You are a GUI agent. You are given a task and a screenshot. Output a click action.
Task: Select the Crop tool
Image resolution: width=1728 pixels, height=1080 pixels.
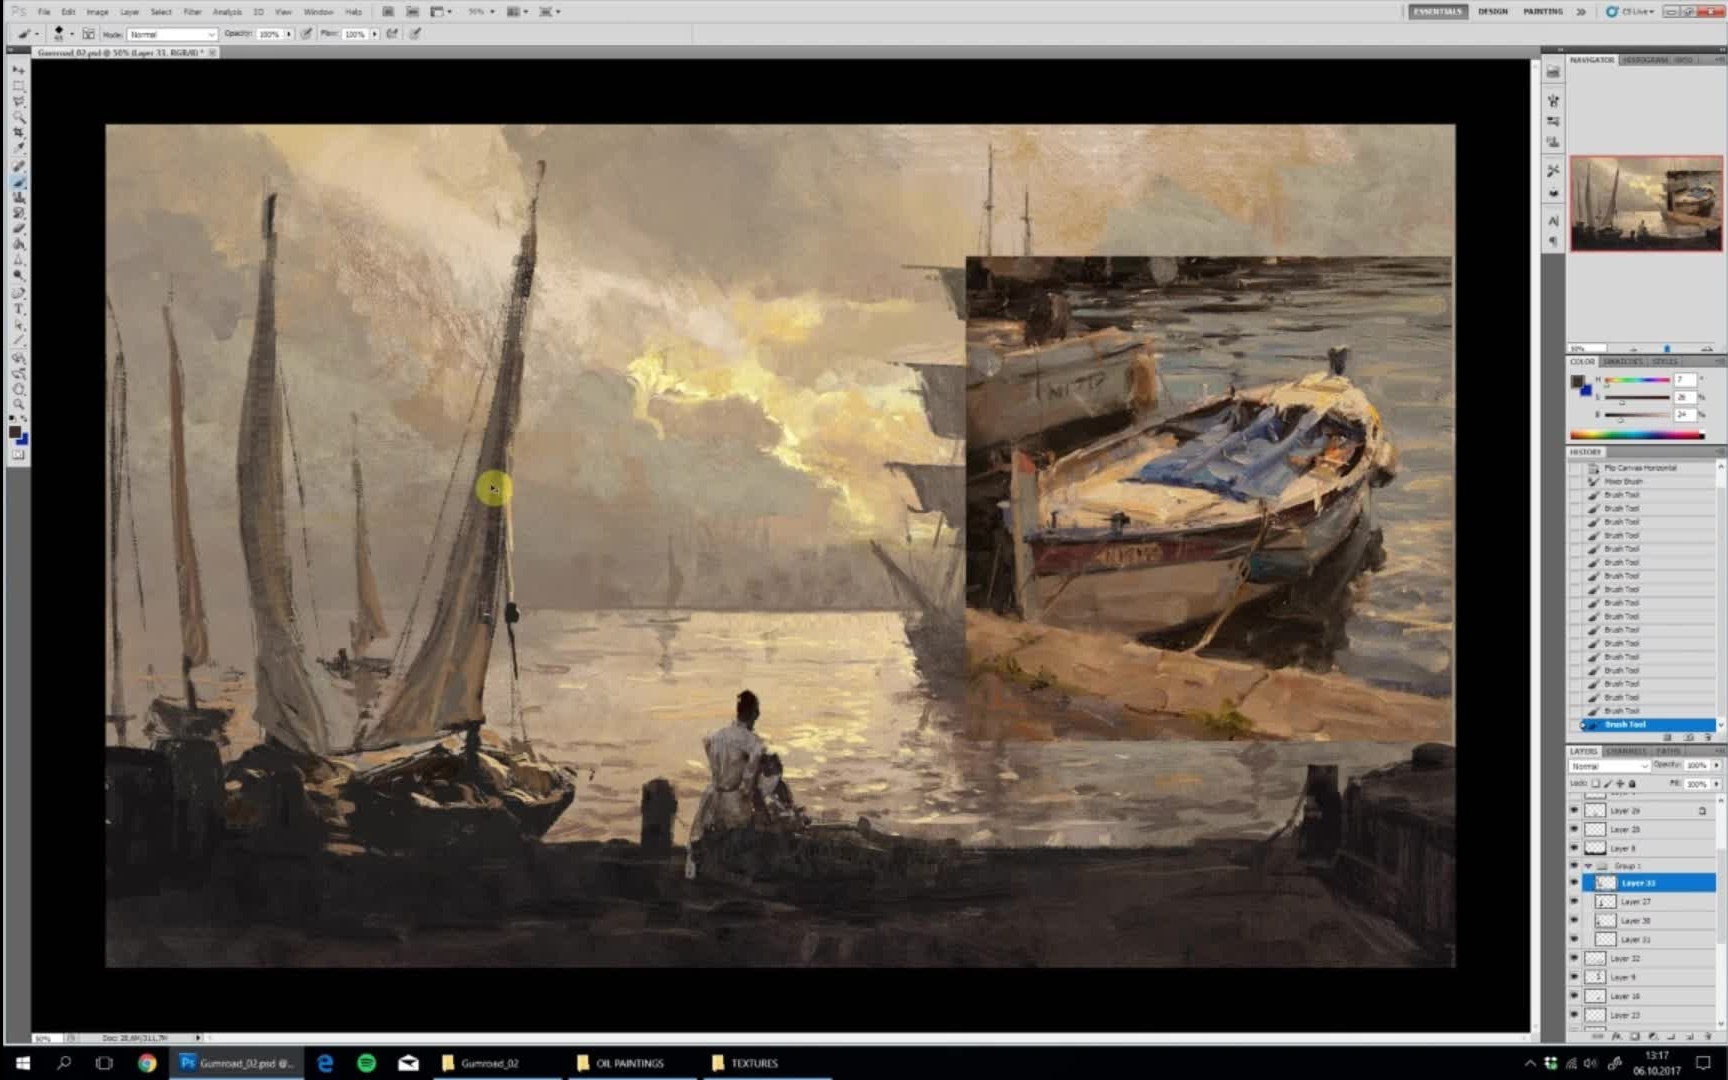point(18,132)
